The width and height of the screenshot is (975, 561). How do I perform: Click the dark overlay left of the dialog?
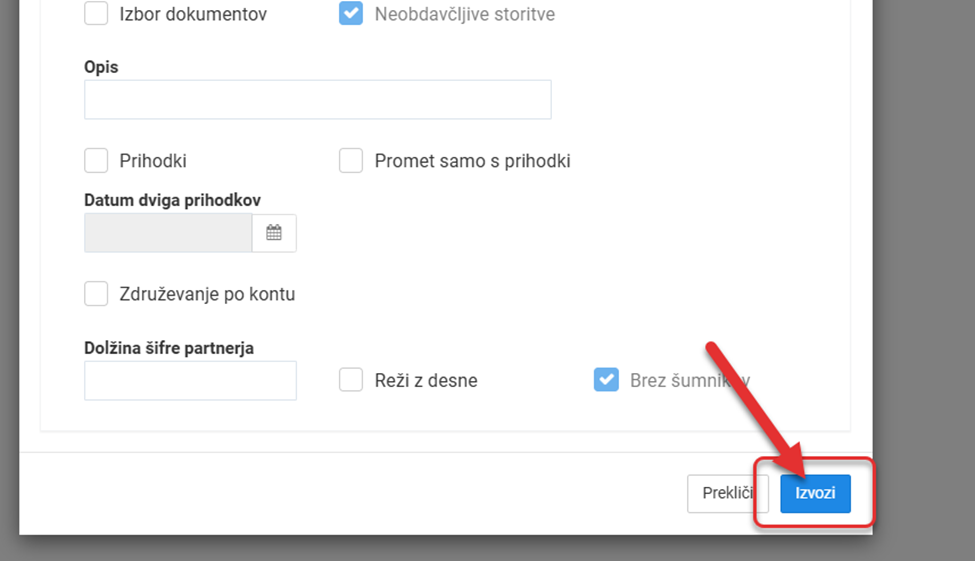[x=9, y=280]
